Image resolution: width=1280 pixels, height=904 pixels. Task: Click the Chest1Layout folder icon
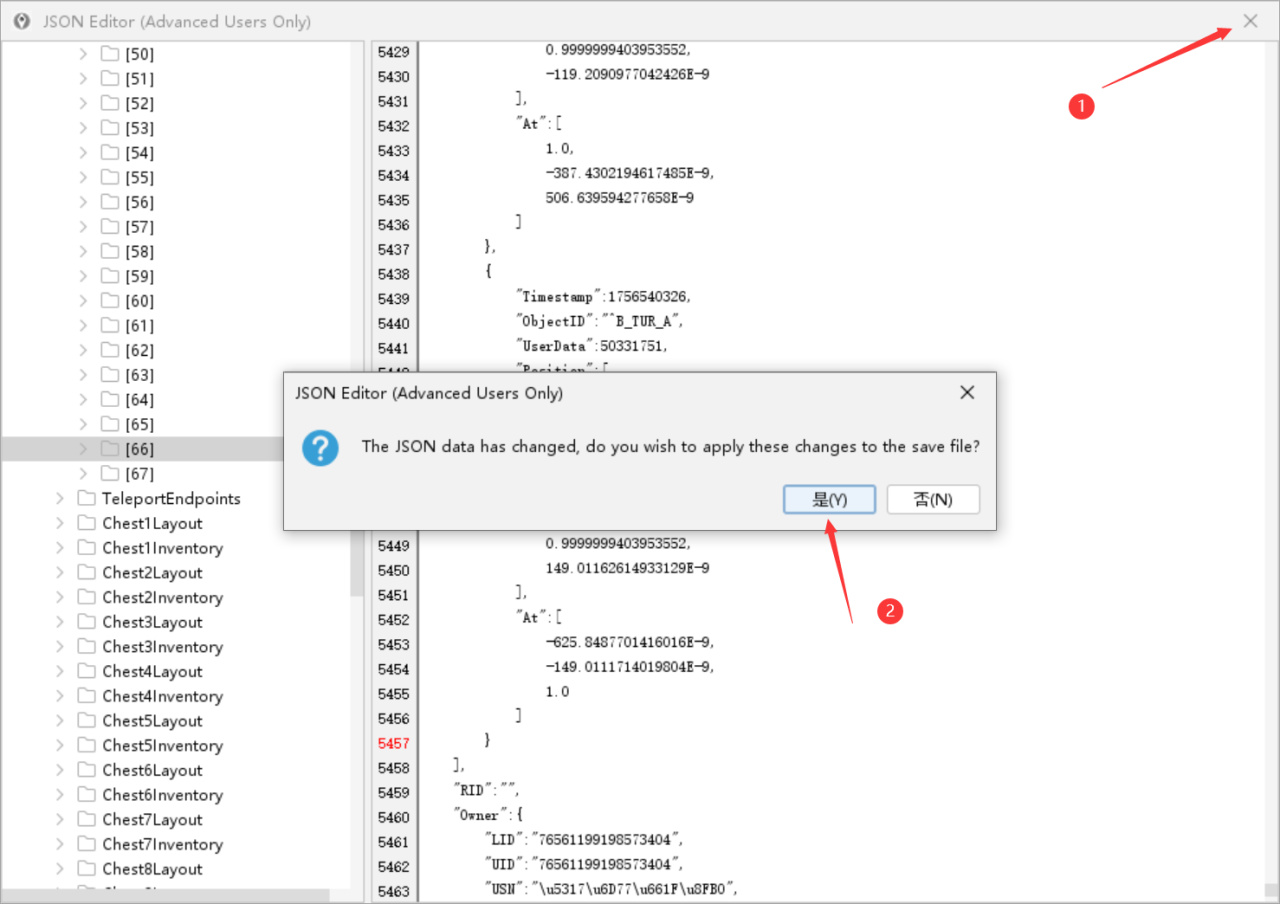coord(86,523)
